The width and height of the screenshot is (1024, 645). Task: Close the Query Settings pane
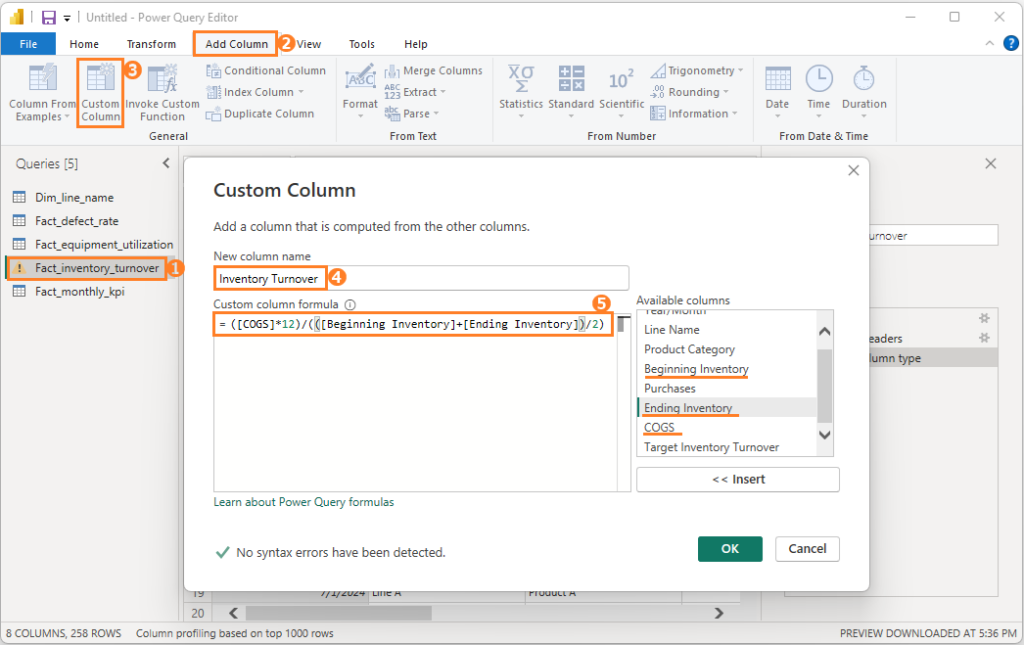tap(991, 164)
